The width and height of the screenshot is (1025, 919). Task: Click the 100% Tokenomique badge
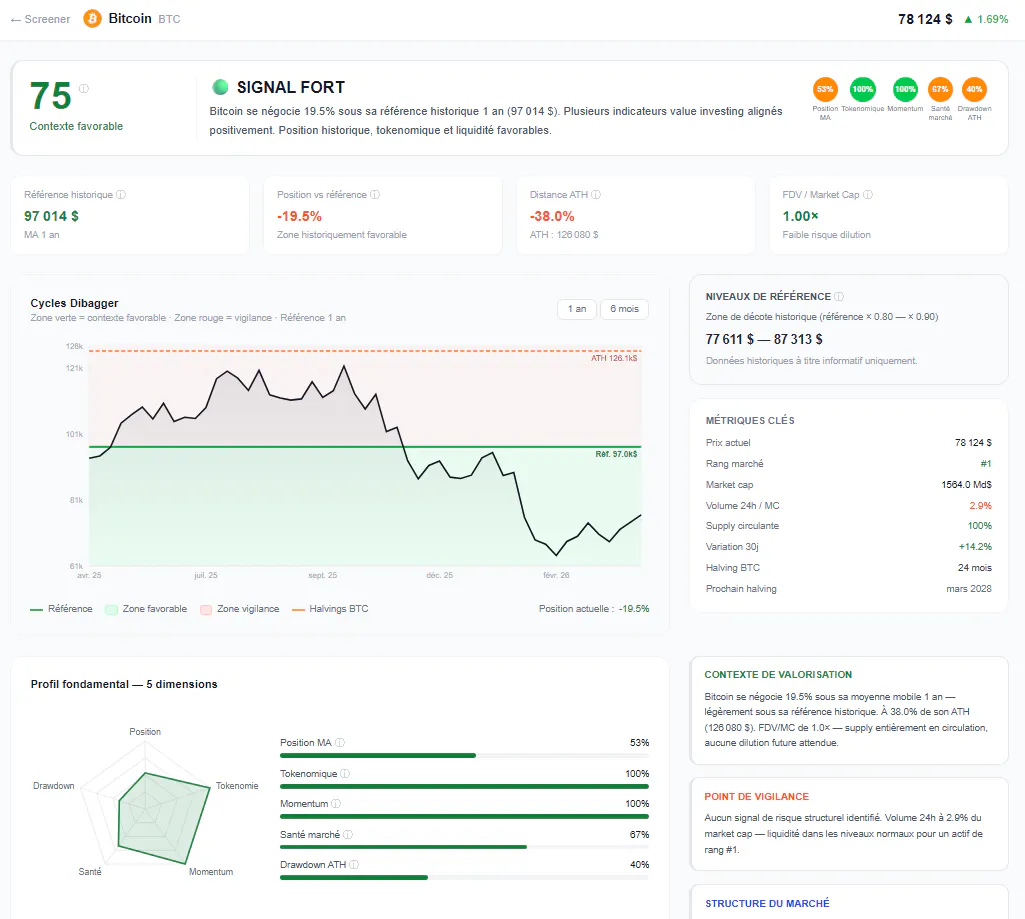point(862,90)
